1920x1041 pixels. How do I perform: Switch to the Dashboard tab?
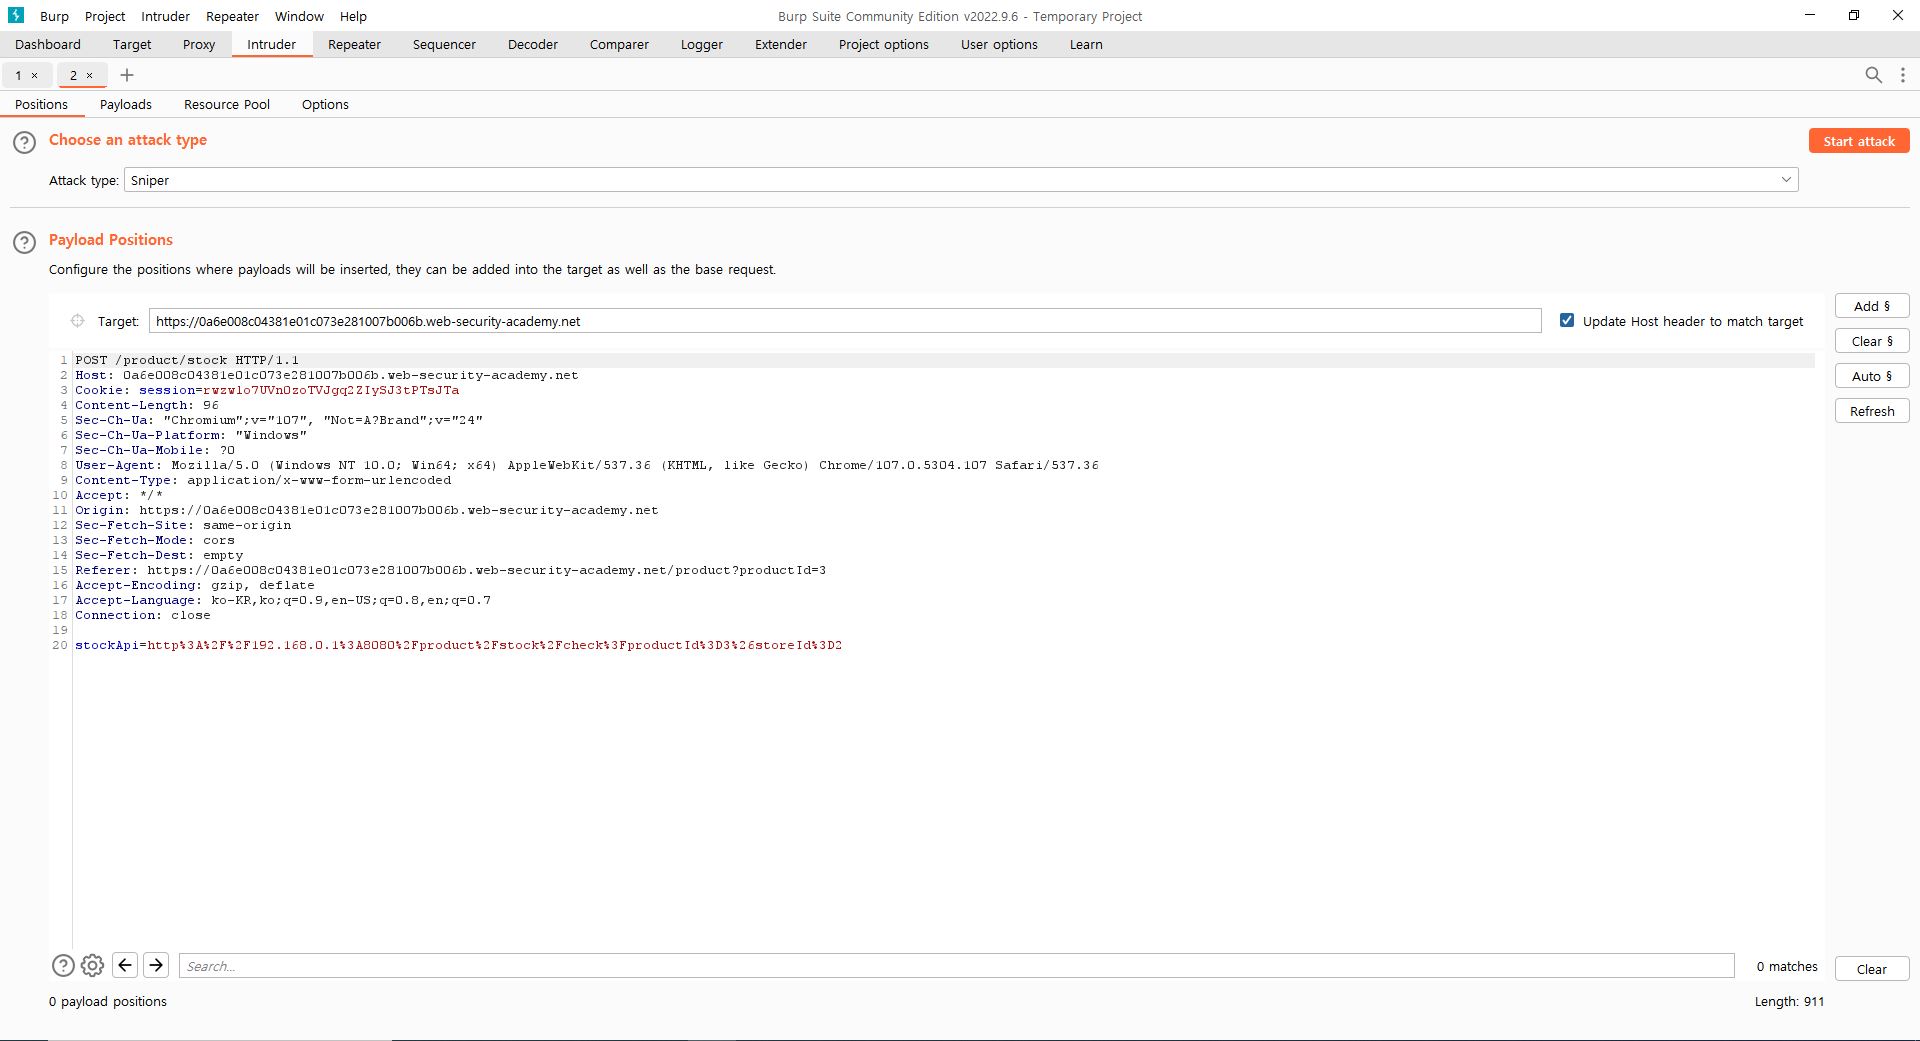point(48,44)
